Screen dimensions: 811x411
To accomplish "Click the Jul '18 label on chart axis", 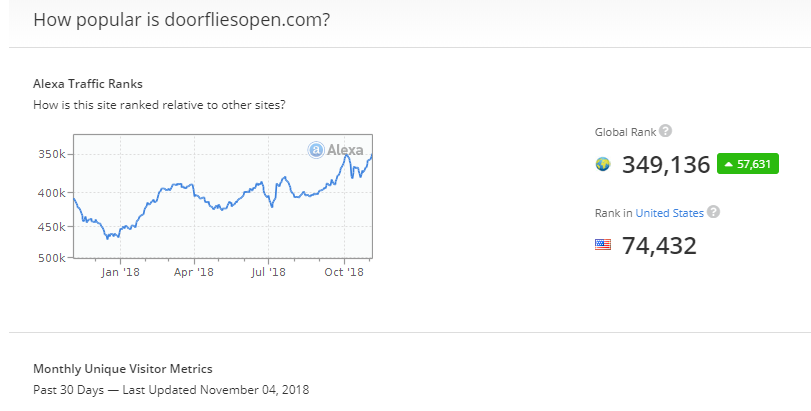I will click(268, 271).
